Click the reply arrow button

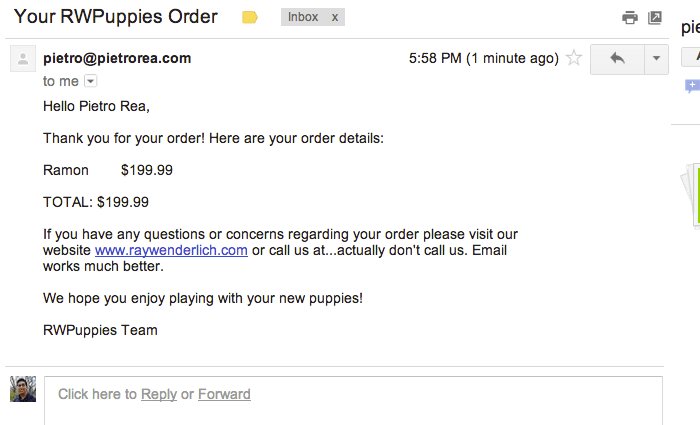(617, 59)
